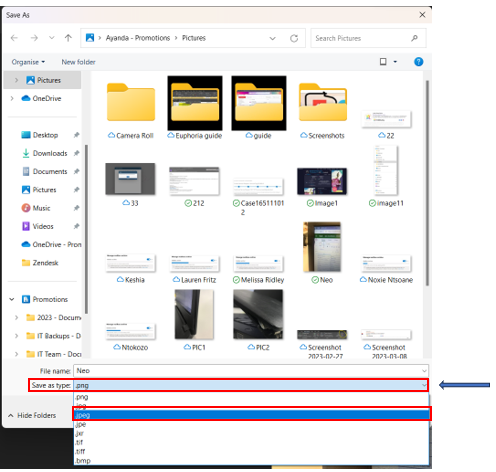
Task: Choose .tif from the type list
Action: click(251, 442)
